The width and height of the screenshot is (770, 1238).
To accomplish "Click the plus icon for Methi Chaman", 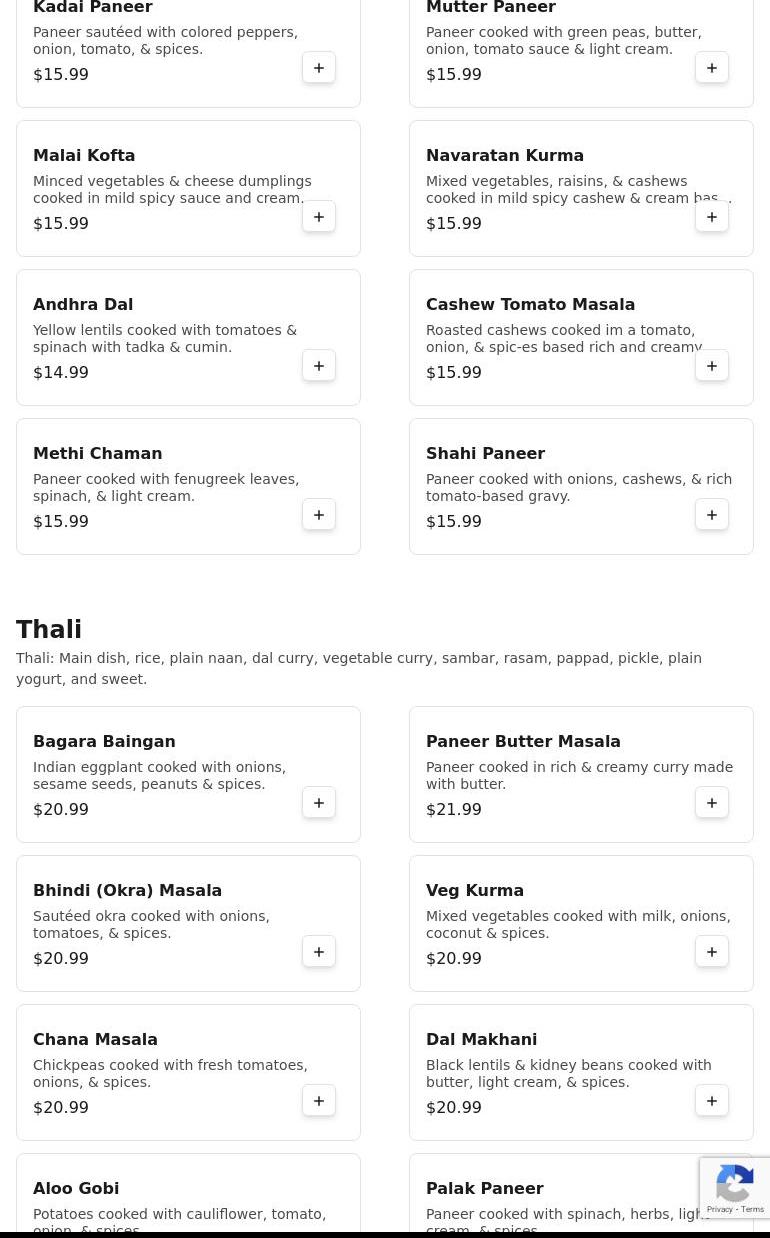I will point(319,515).
